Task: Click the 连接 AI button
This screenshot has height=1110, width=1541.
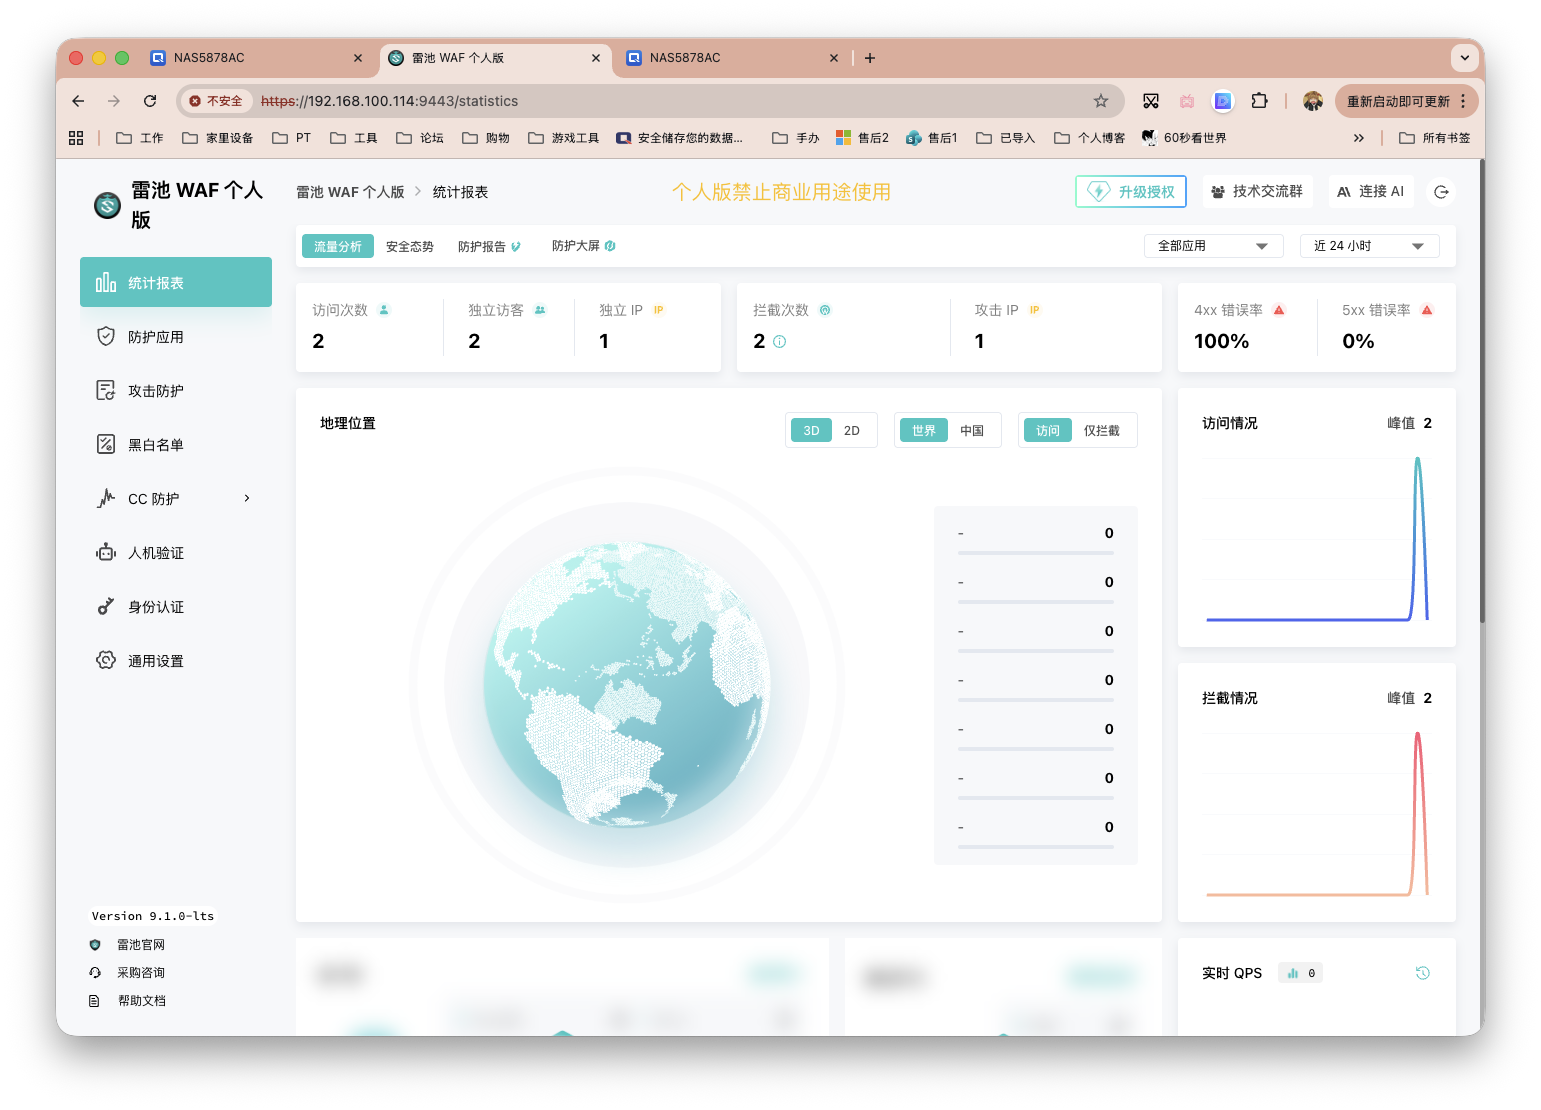Action: (x=1371, y=190)
